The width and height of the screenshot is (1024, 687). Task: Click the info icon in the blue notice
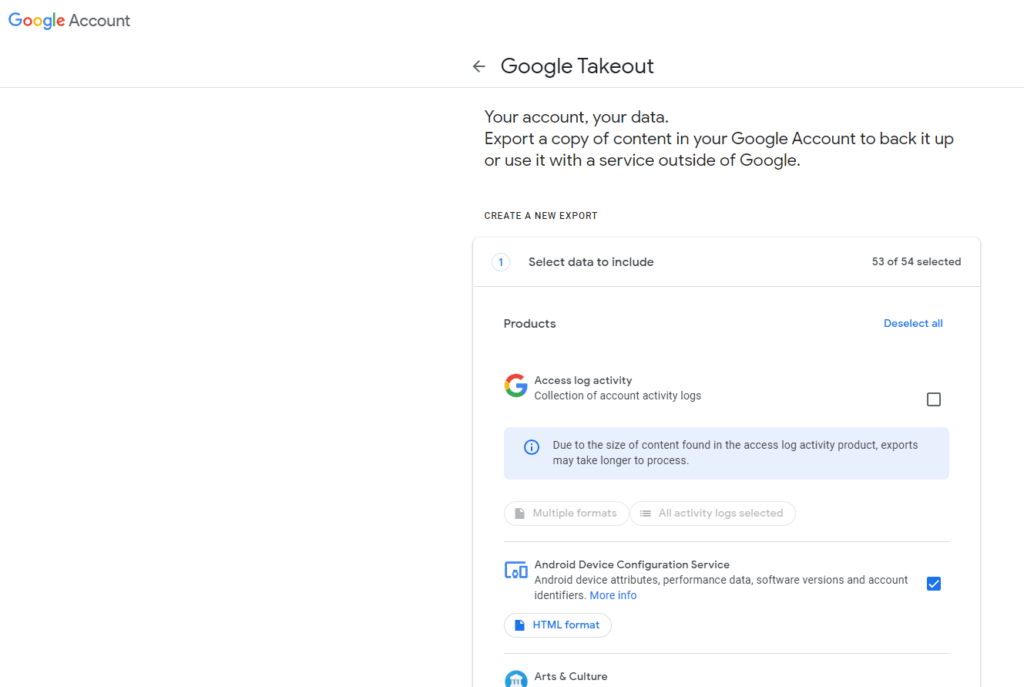[x=531, y=447]
